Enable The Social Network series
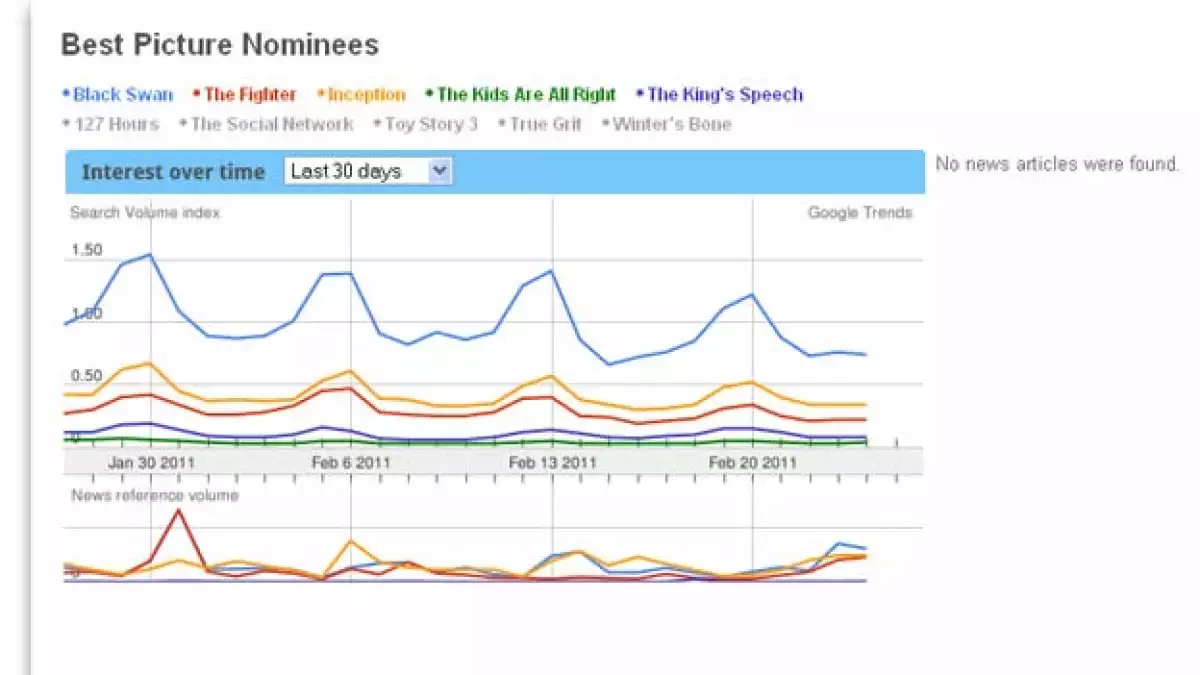Screen dimensions: 1200x675 coord(271,124)
